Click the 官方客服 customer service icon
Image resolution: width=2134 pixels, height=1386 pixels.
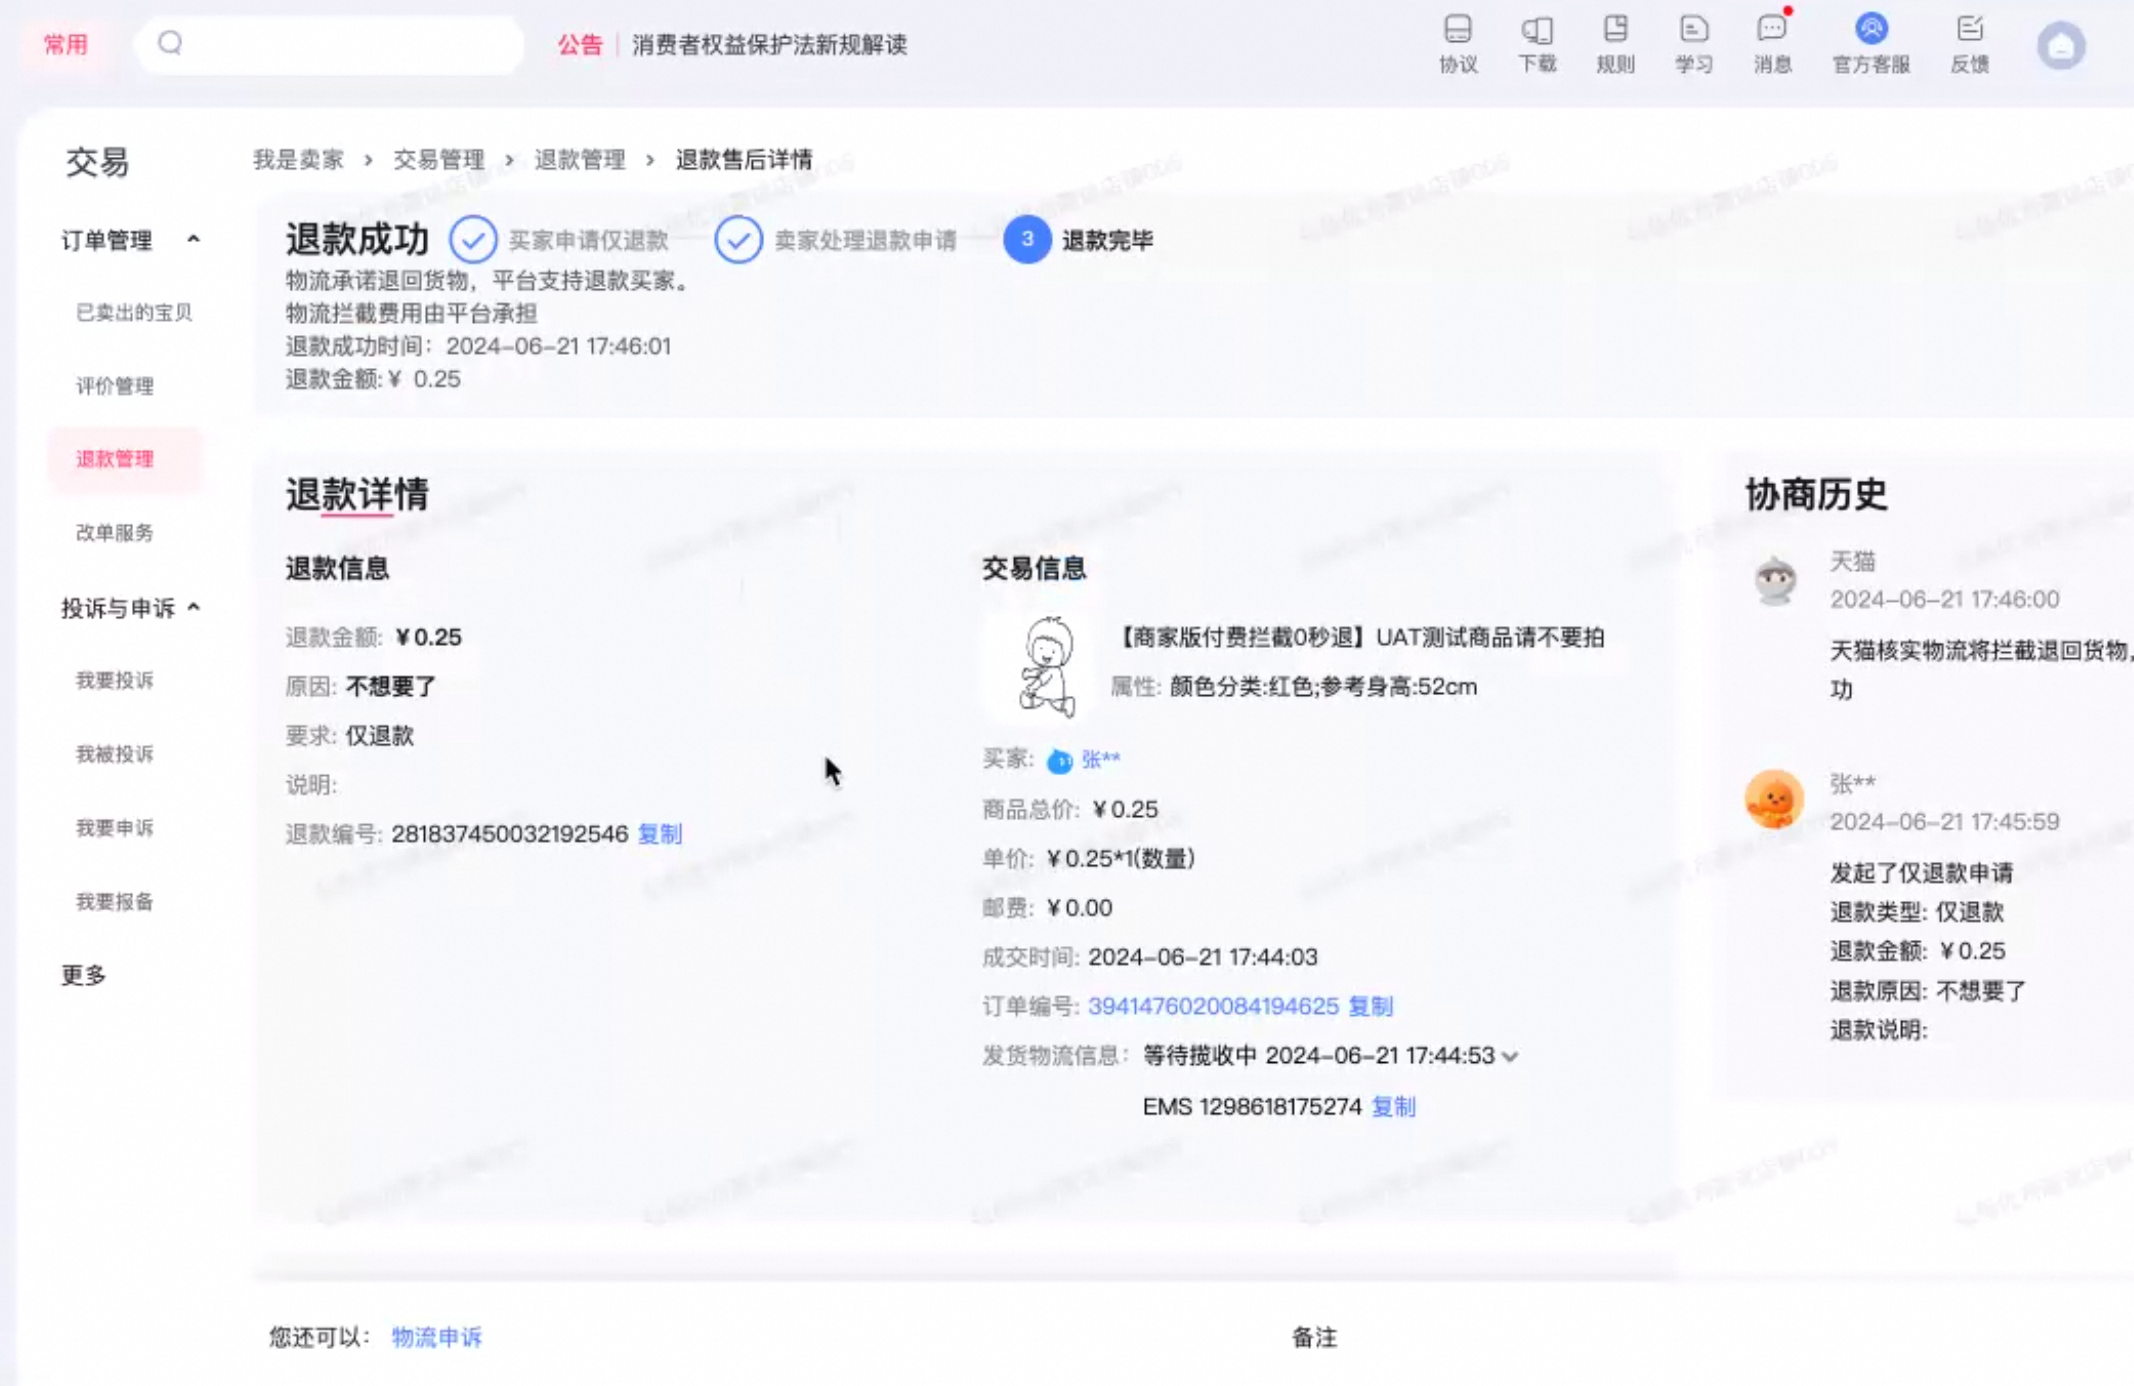click(1871, 45)
